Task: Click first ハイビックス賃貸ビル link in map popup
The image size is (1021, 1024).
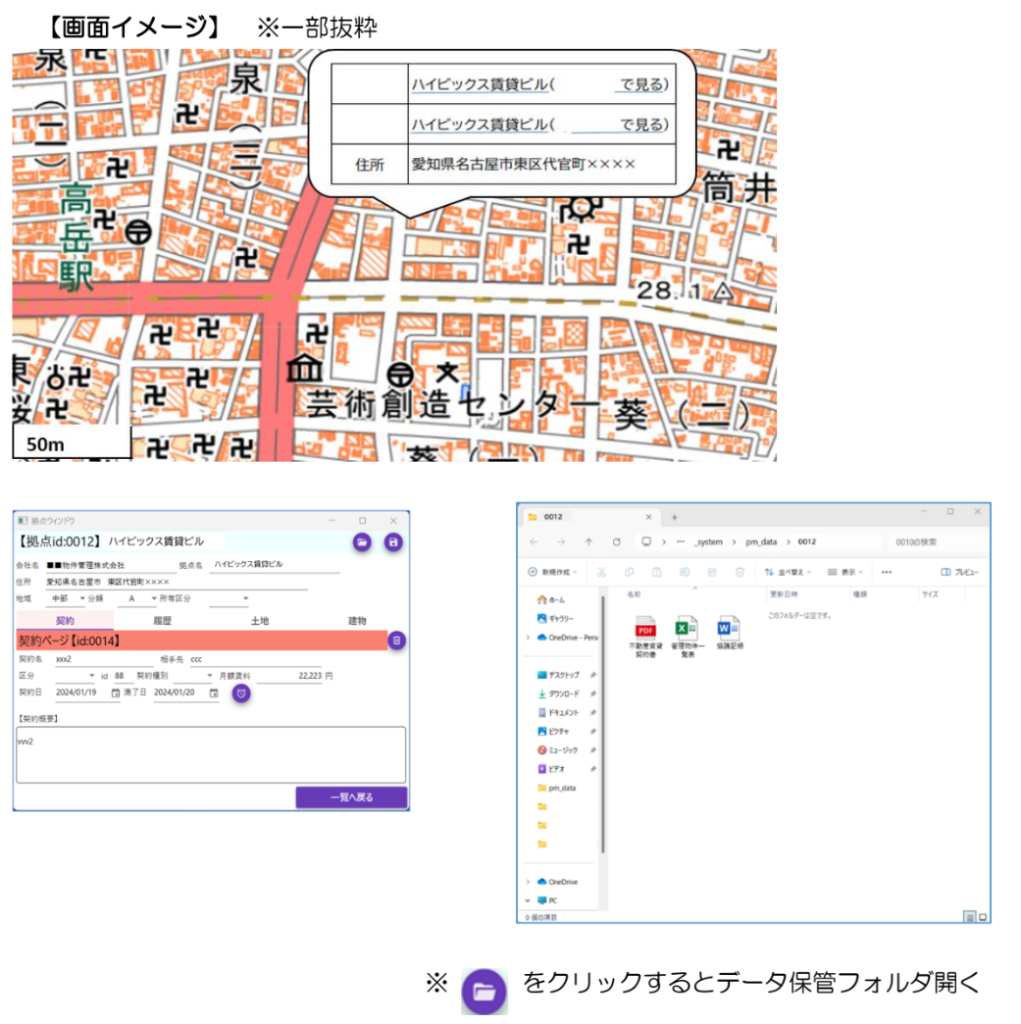Action: [x=480, y=85]
